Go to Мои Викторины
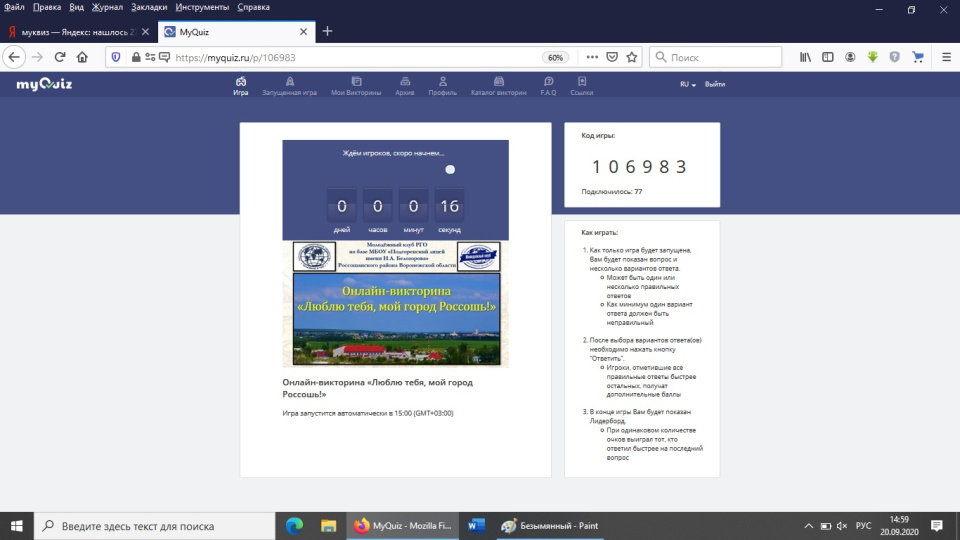This screenshot has height=540, width=960. tap(356, 85)
